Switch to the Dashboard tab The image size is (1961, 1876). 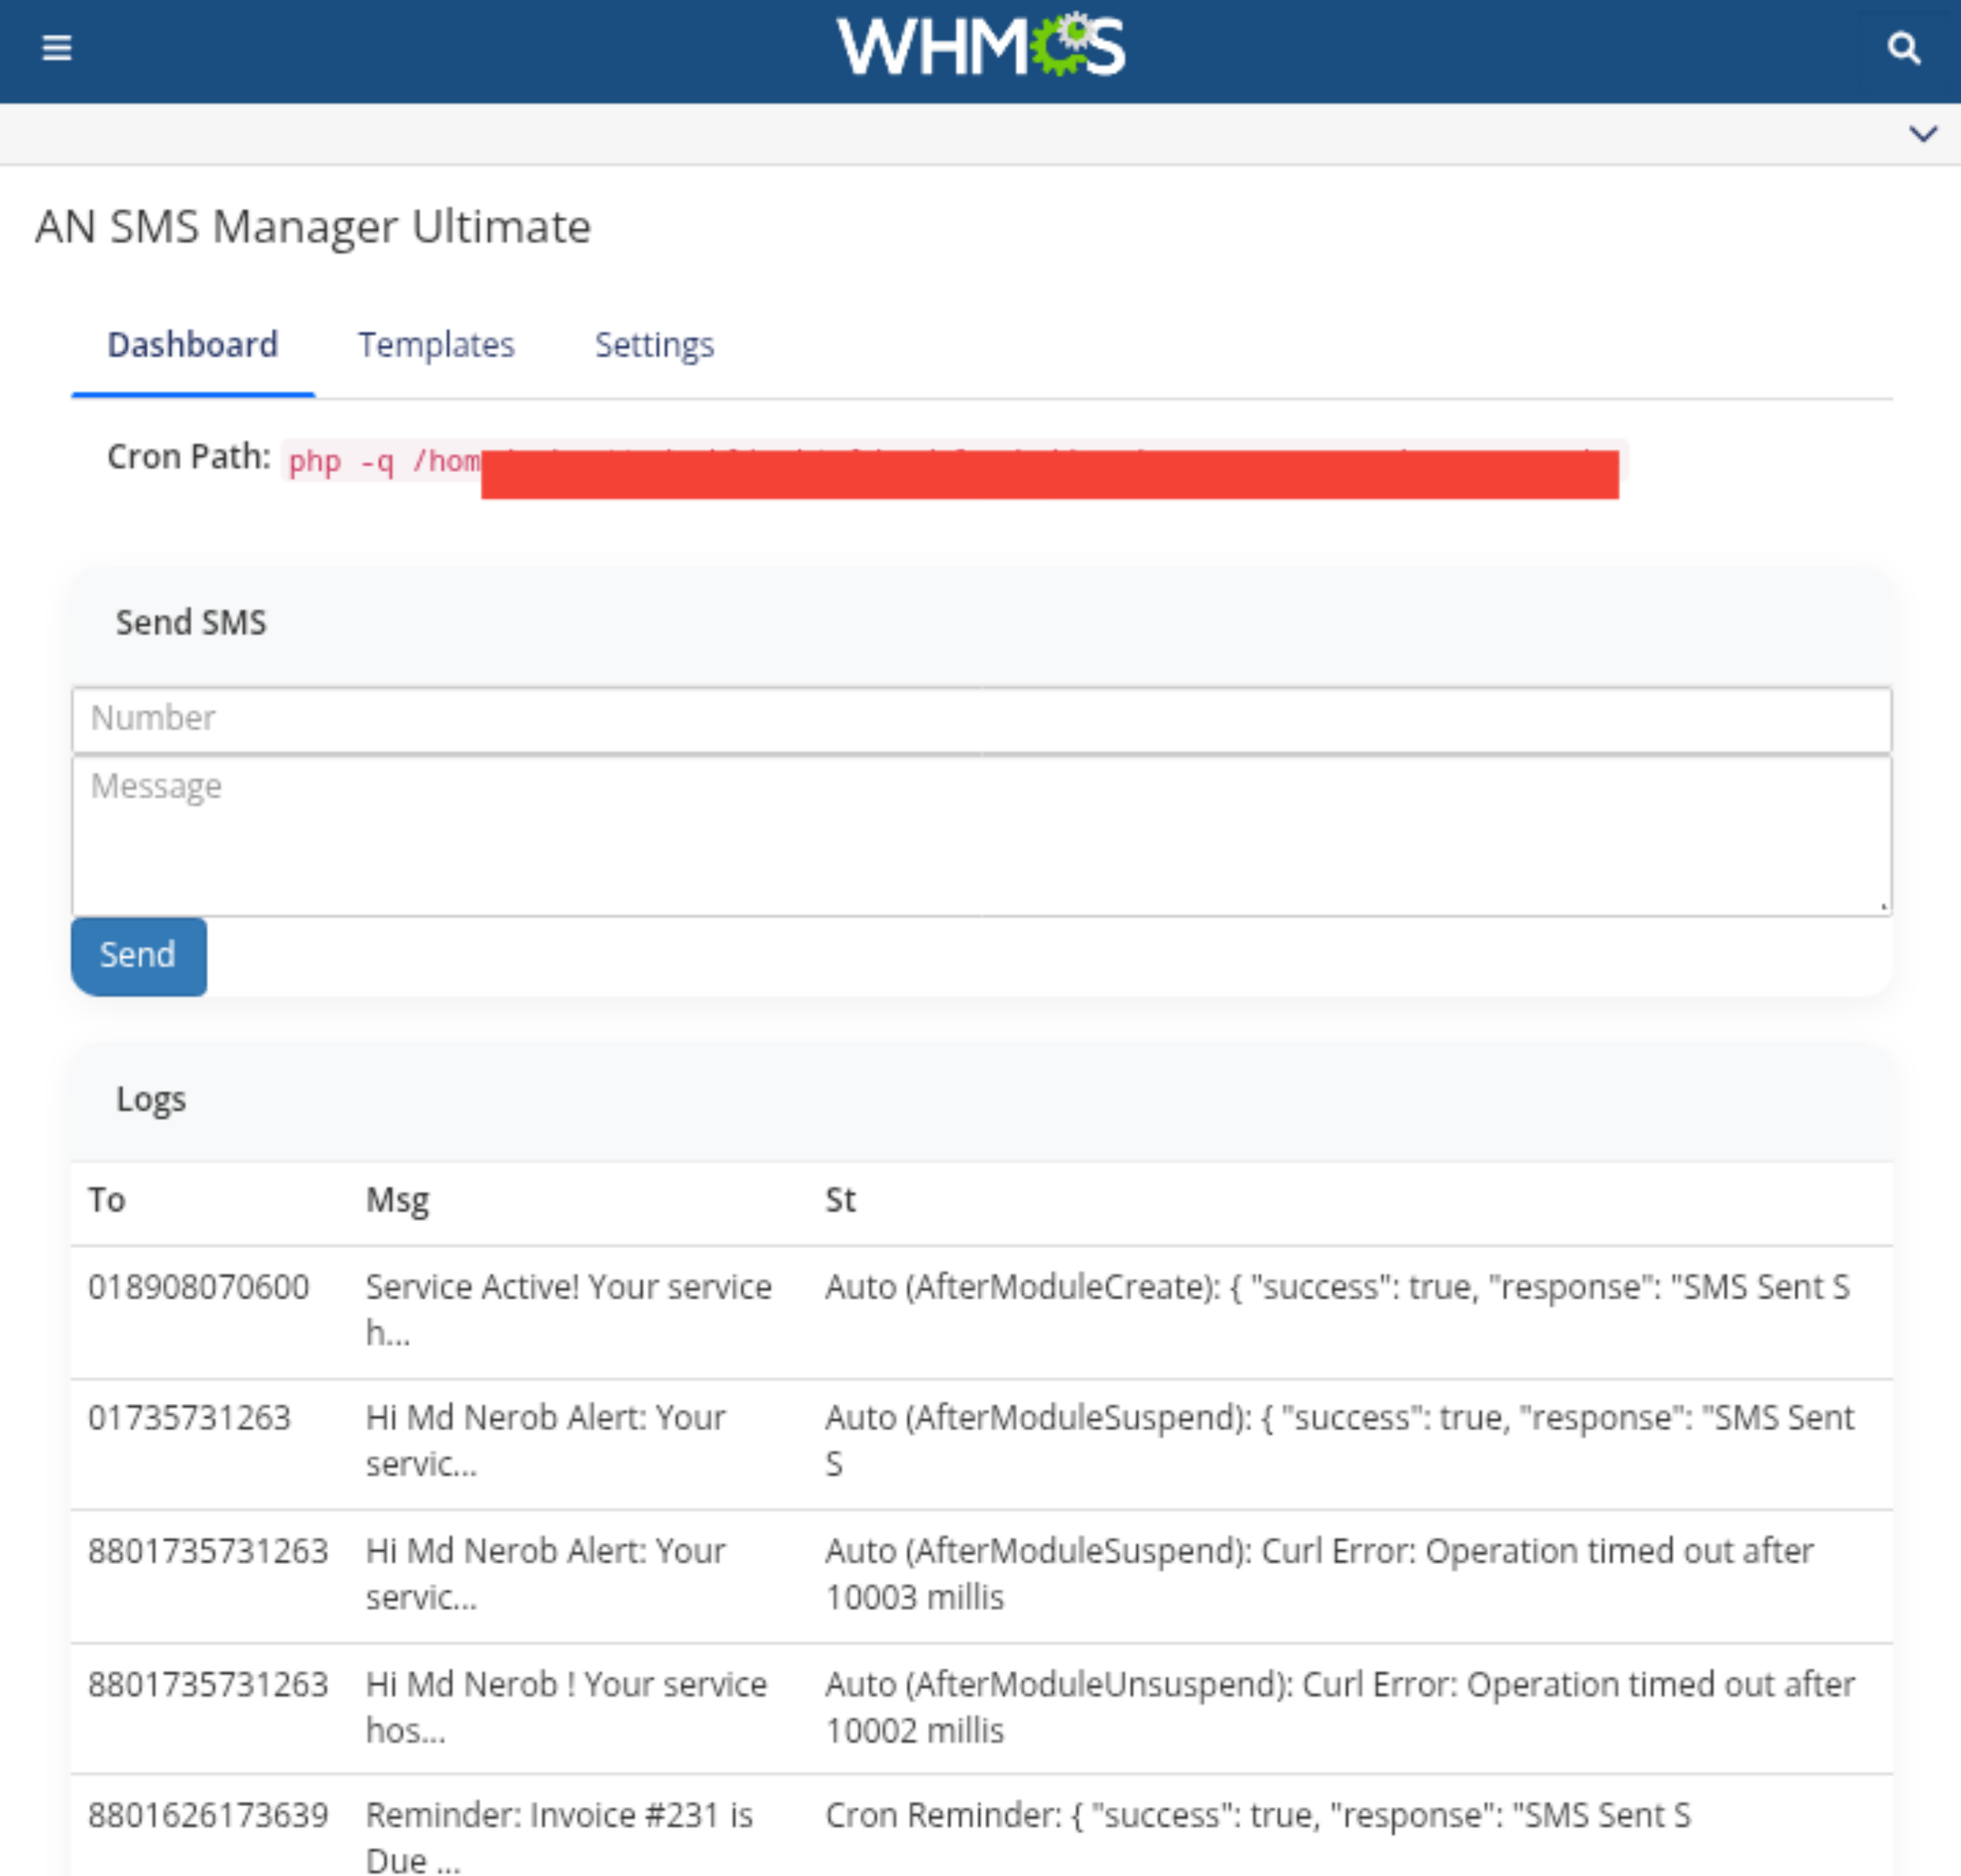tap(192, 345)
